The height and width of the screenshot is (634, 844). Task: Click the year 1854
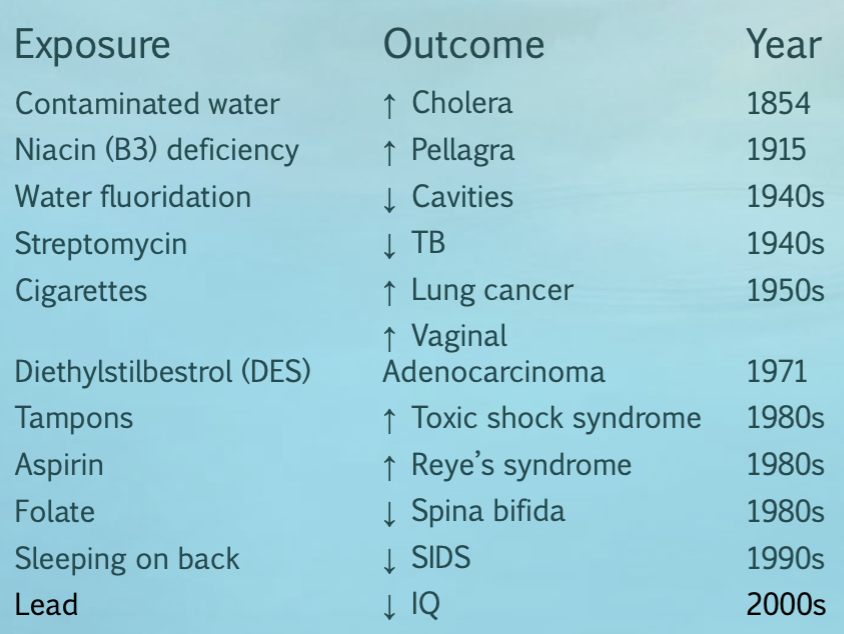[x=778, y=103]
